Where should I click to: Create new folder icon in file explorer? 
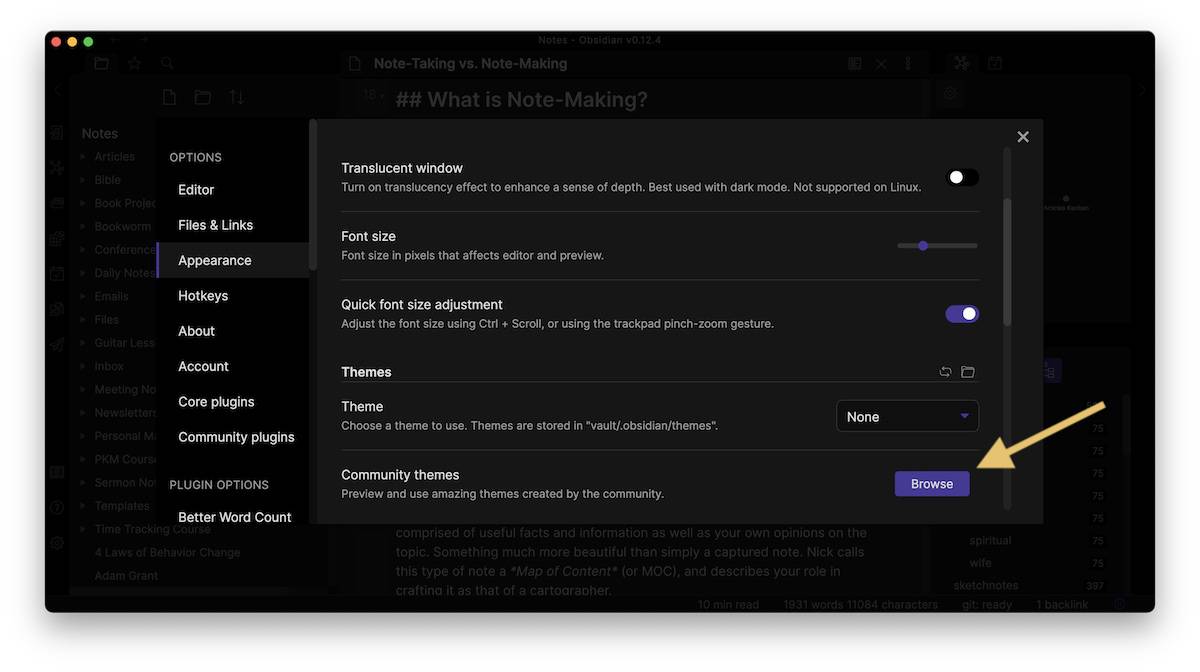[203, 97]
